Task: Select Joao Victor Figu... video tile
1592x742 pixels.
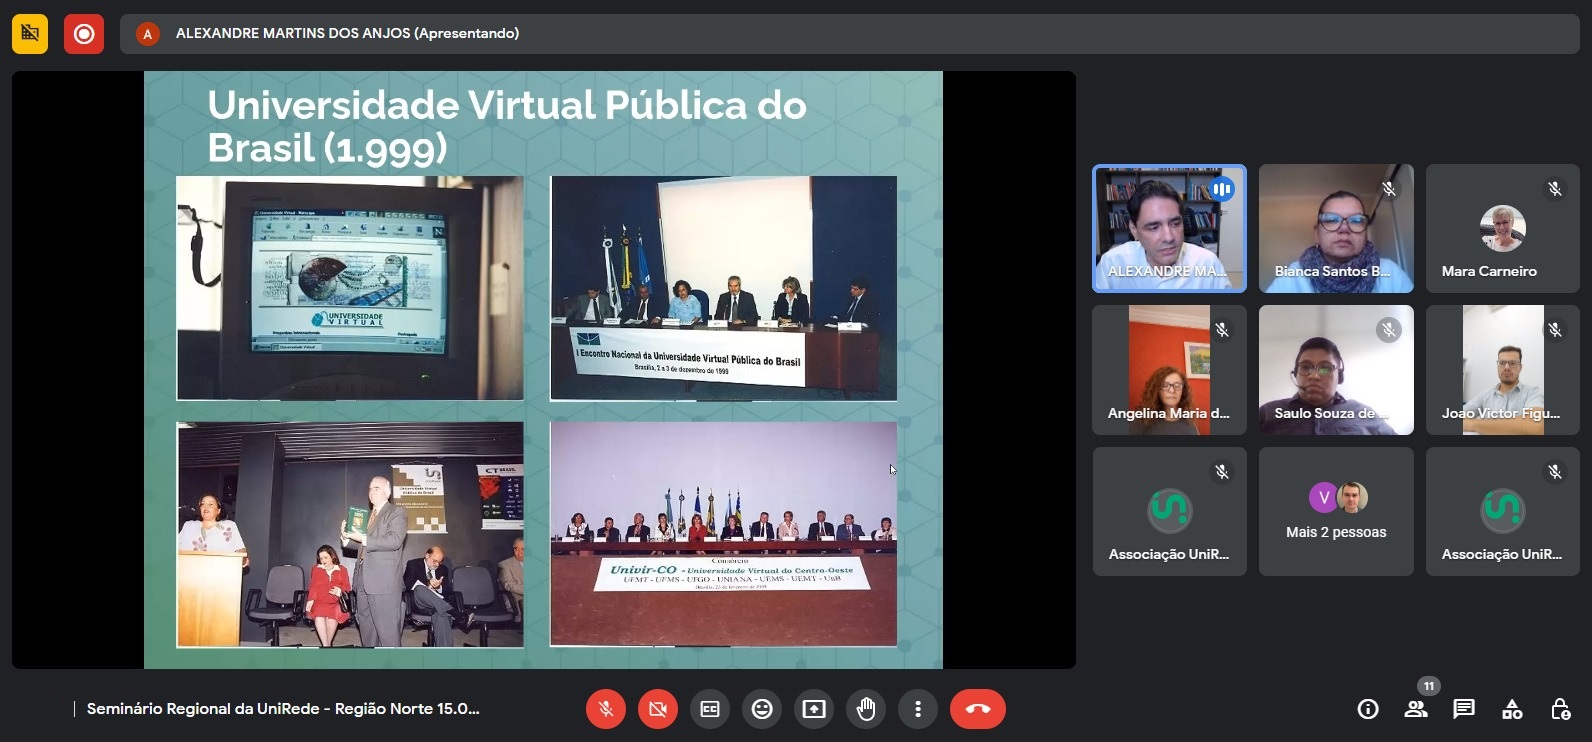Action: pyautogui.click(x=1503, y=370)
